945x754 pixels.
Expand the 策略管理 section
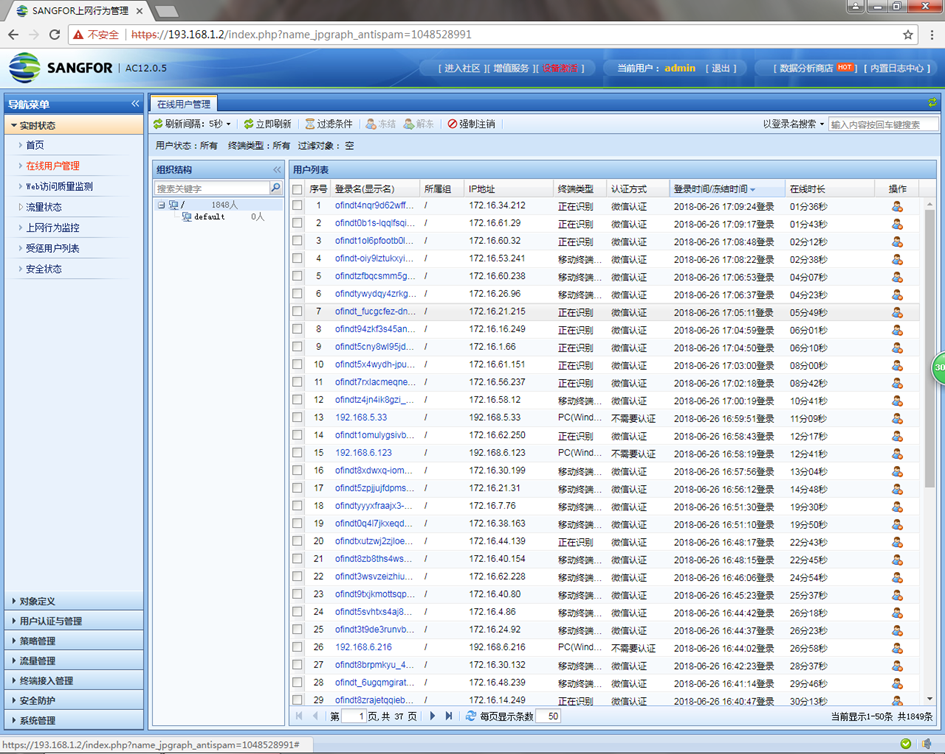click(74, 641)
